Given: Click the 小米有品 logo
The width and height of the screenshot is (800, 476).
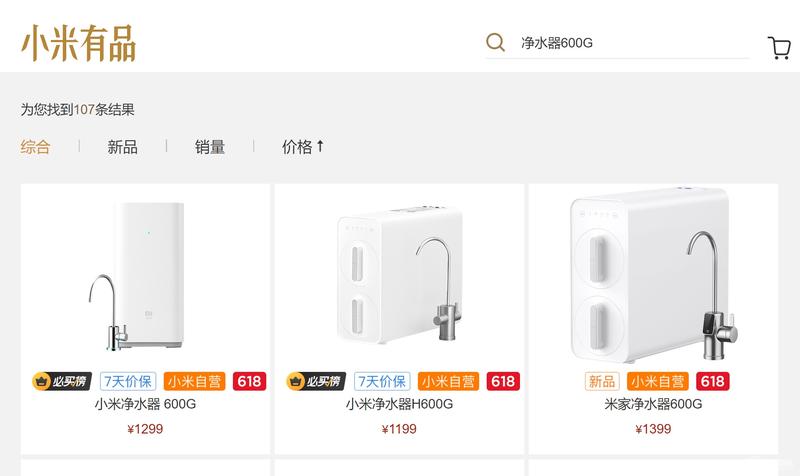Looking at the screenshot, I should click(x=79, y=43).
